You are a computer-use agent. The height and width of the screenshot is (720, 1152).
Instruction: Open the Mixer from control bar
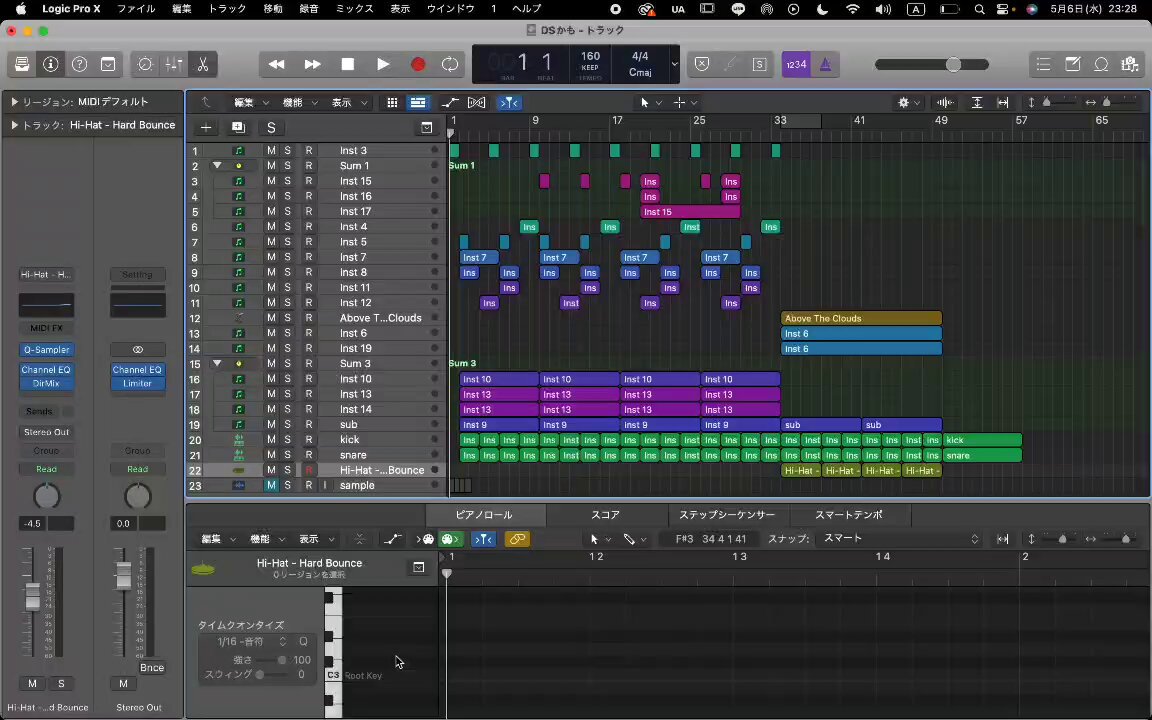[174, 65]
